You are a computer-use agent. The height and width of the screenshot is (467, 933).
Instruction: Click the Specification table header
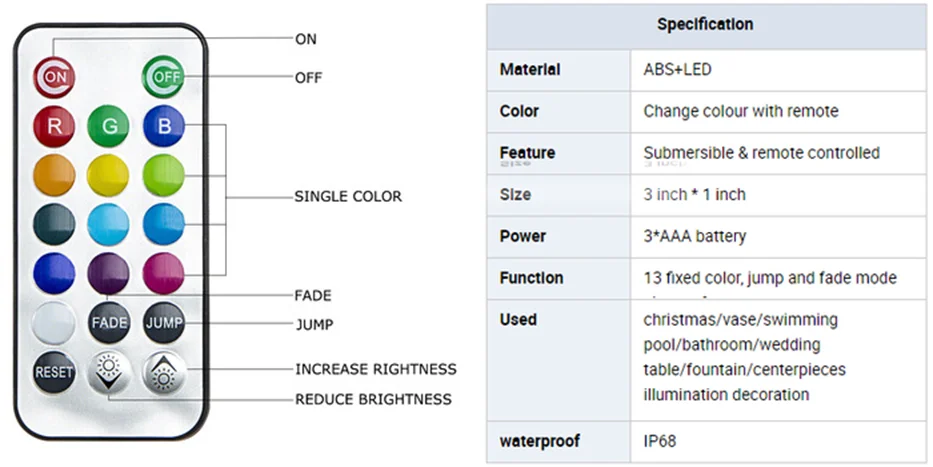(705, 24)
